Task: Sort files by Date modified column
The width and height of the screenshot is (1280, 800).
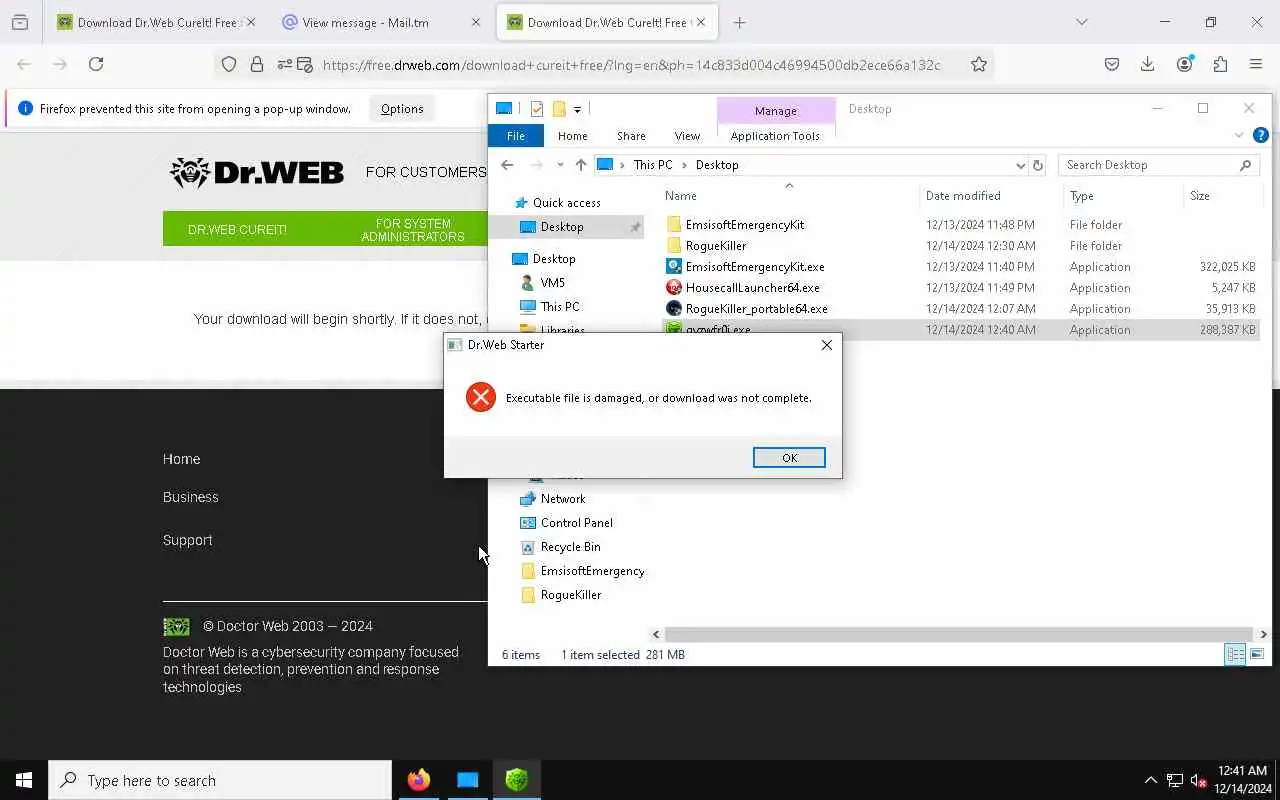Action: click(963, 196)
